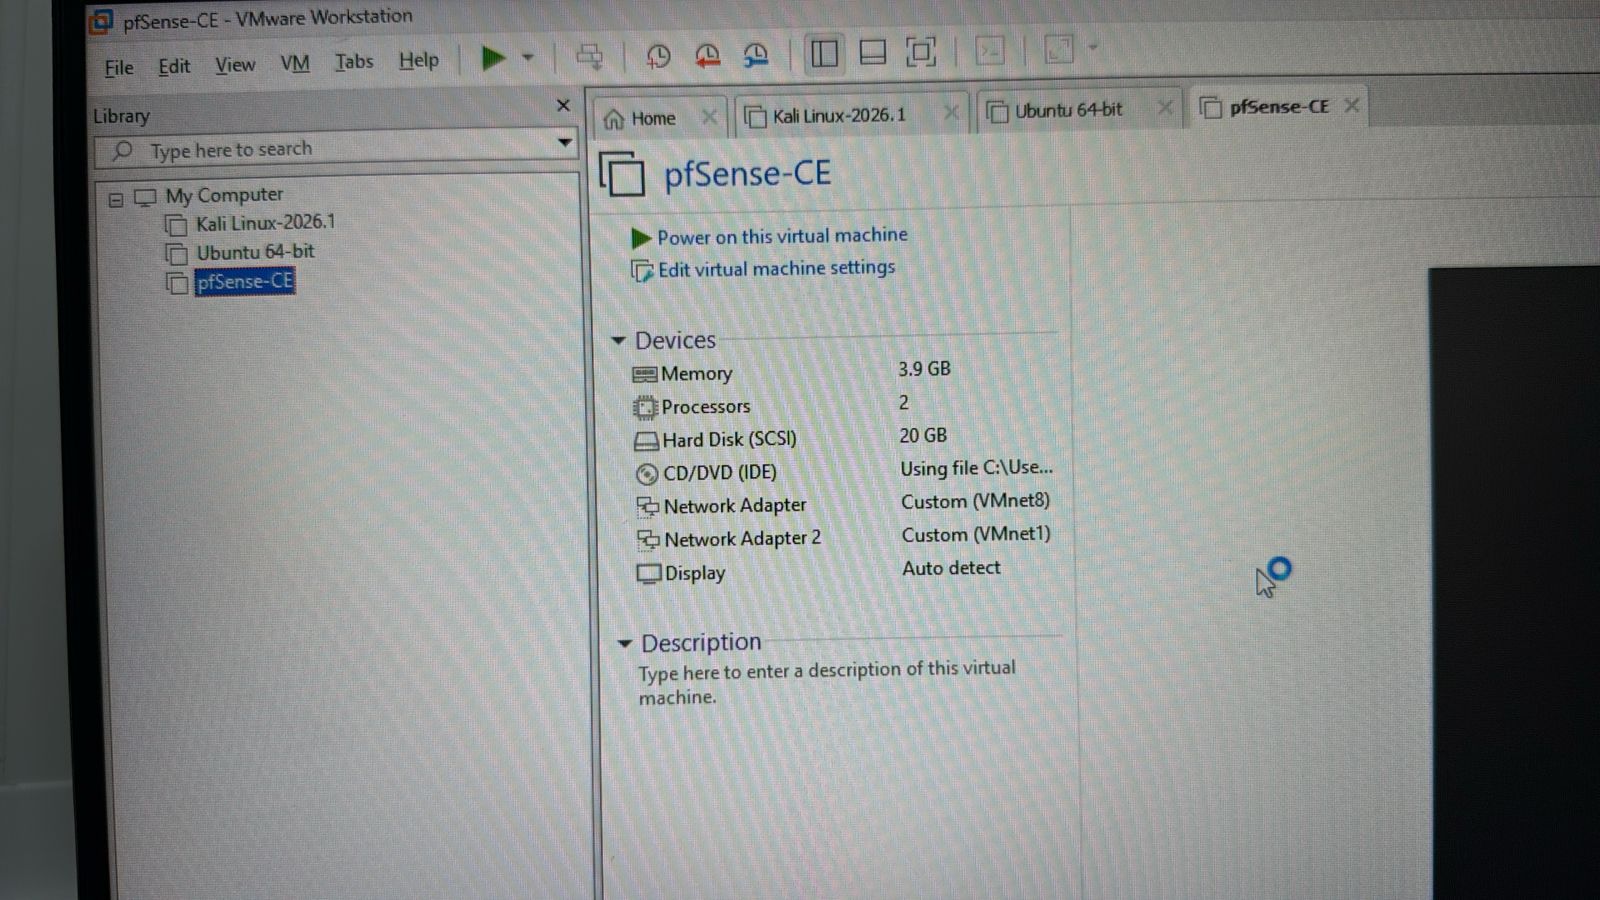The image size is (1600, 900).
Task: Toggle the Show Library sidebar toolbar icon
Action: tap(824, 53)
